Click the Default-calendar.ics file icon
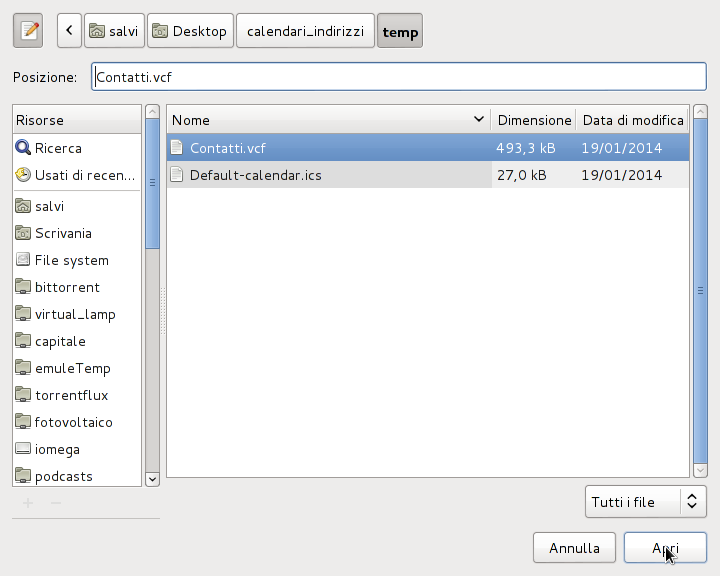The width and height of the screenshot is (720, 576). [177, 175]
